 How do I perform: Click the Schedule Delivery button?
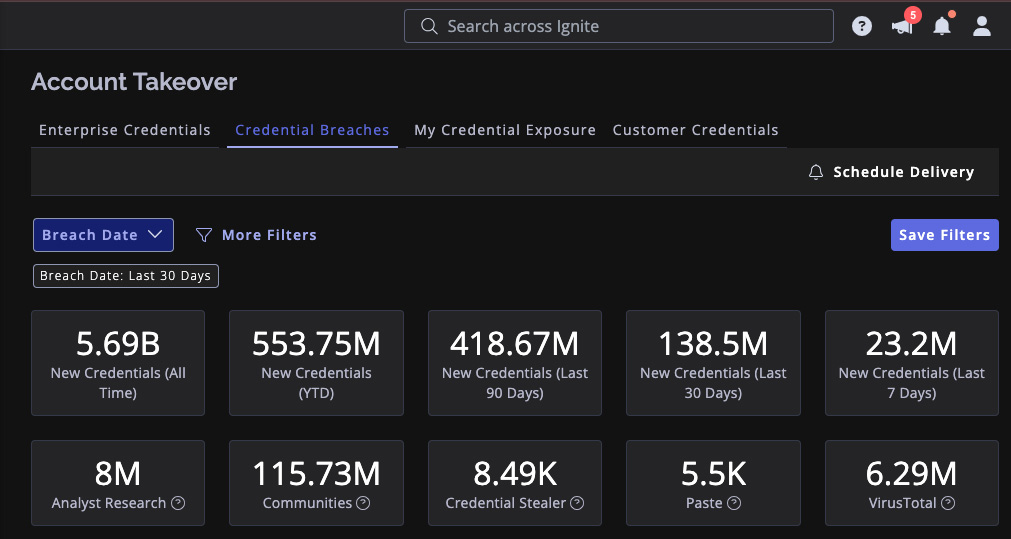[891, 172]
